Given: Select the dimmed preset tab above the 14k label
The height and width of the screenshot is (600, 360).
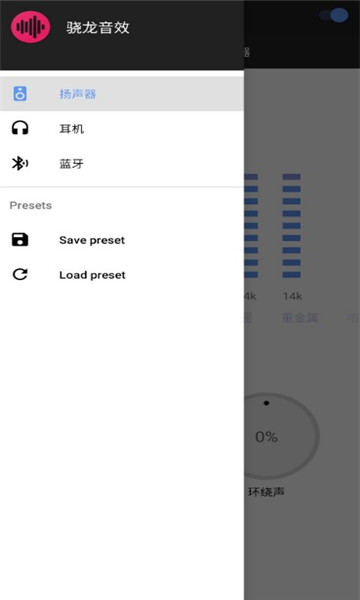Looking at the screenshot, I should pyautogui.click(x=300, y=318).
